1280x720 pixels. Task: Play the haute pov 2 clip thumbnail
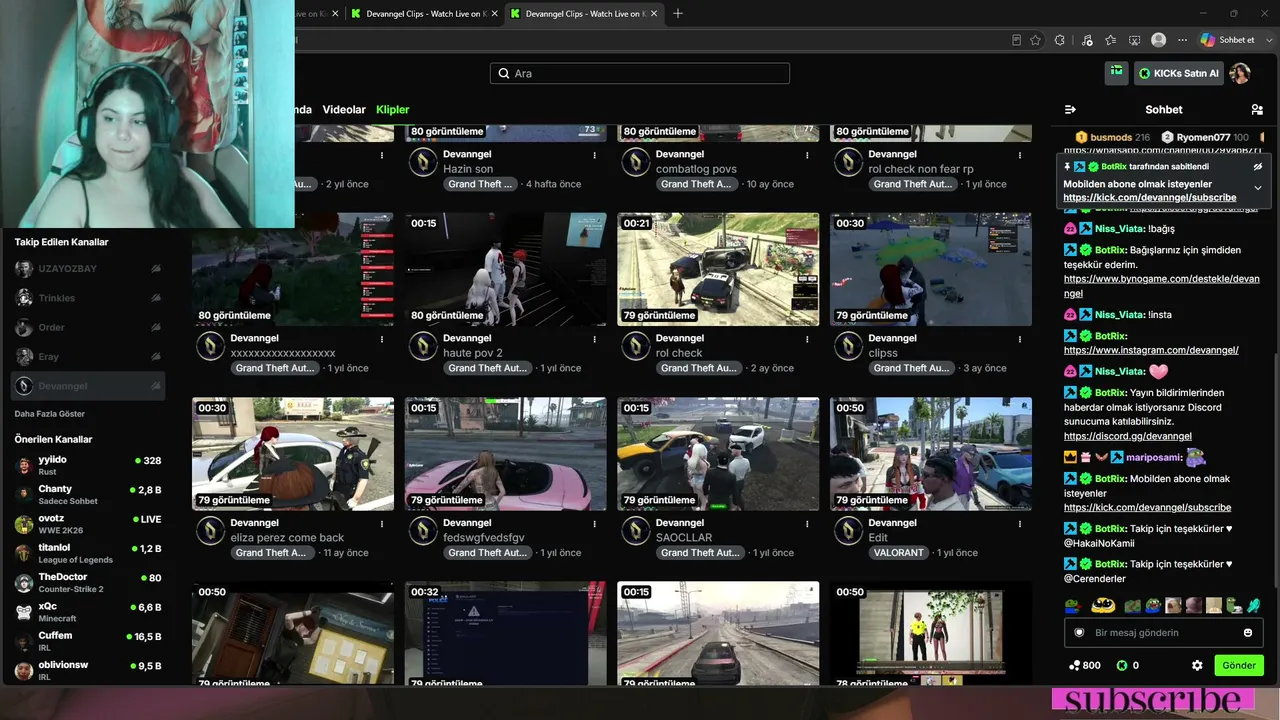pyautogui.click(x=505, y=269)
